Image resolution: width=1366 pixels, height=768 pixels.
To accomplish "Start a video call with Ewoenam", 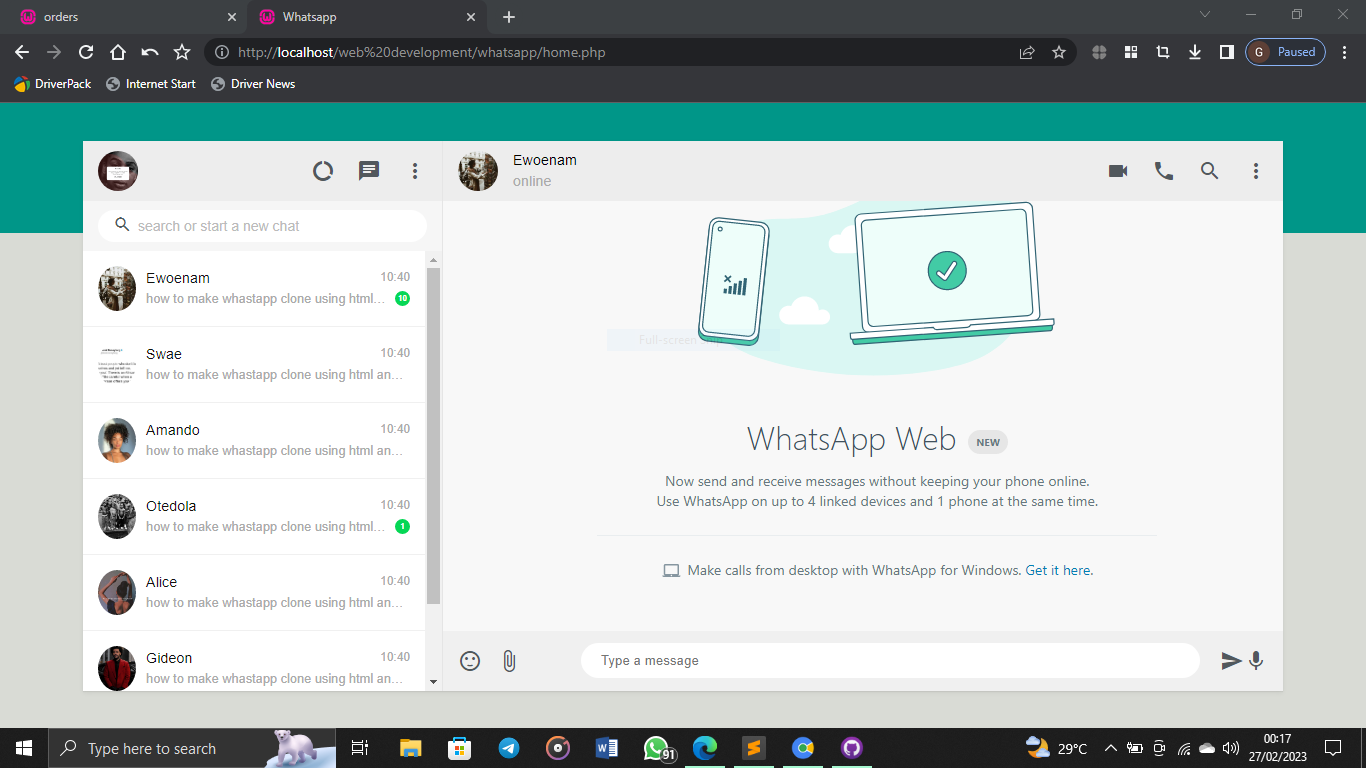I will [1117, 170].
